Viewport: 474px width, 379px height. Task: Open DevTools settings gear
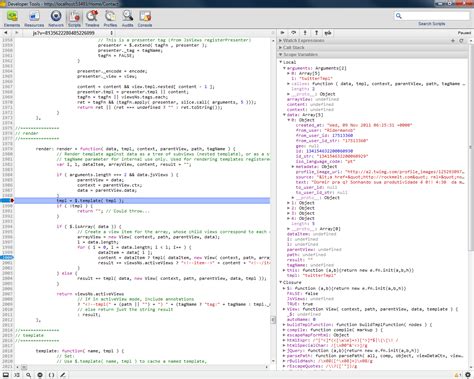tap(468, 375)
